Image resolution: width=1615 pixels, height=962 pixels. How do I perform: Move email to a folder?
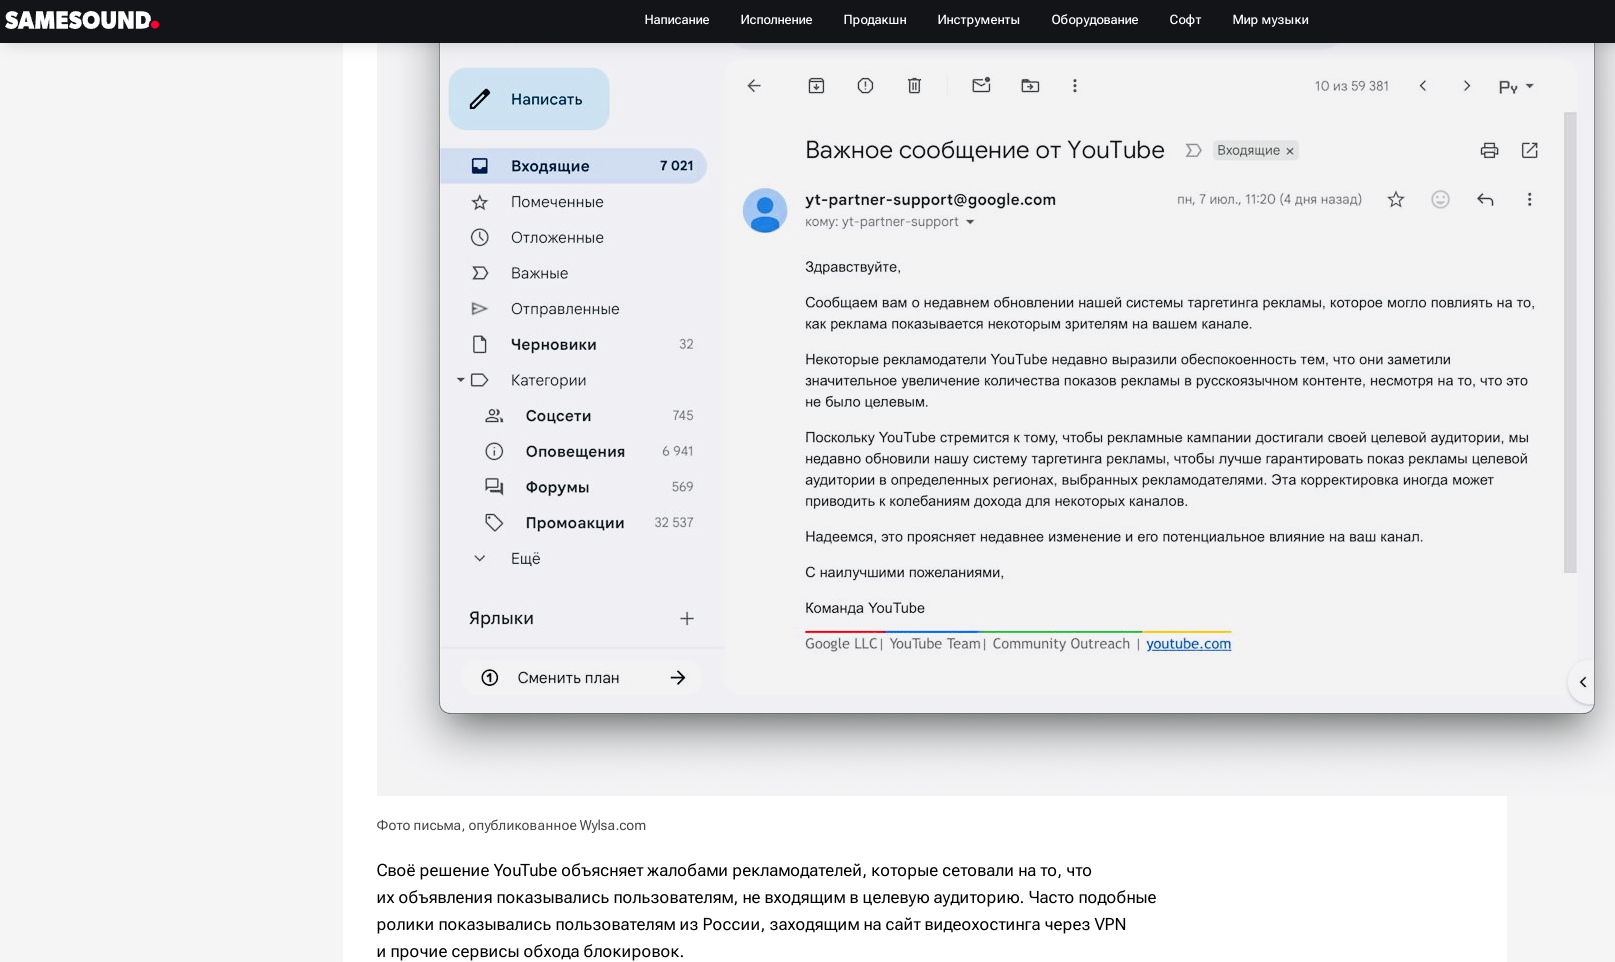1030,86
